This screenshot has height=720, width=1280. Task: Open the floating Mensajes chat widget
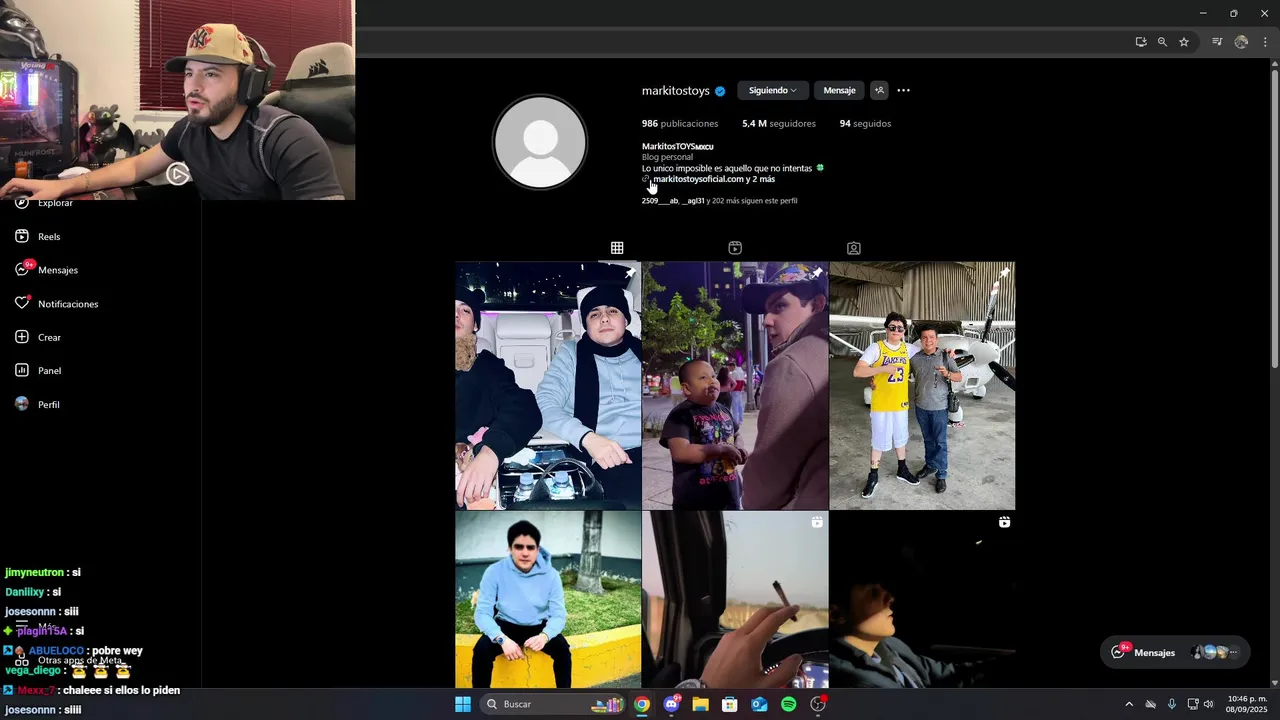(1175, 652)
